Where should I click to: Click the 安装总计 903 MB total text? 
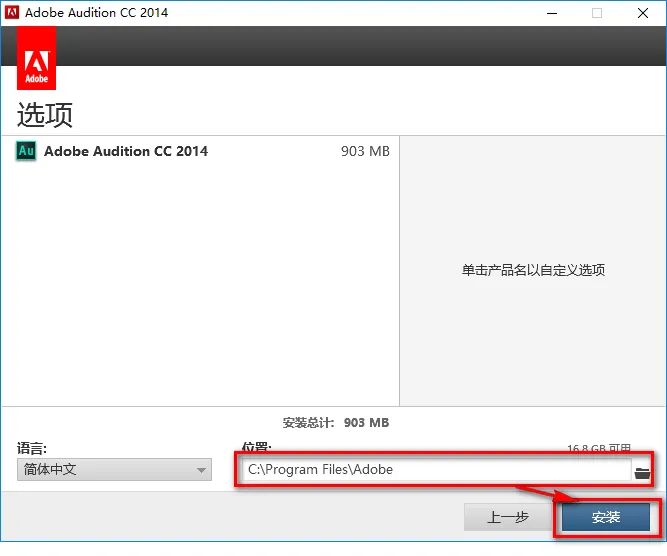coord(336,422)
